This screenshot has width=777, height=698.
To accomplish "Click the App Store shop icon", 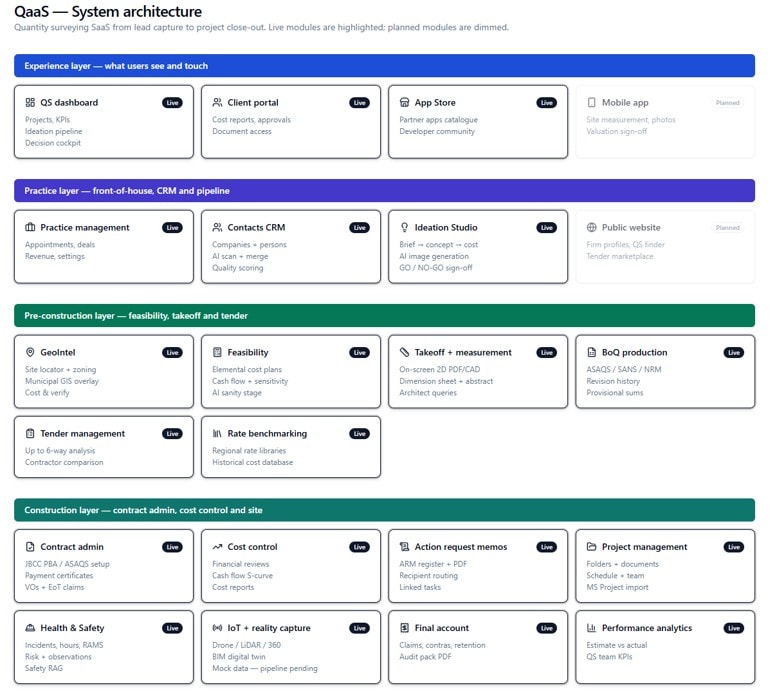I will pos(404,103).
